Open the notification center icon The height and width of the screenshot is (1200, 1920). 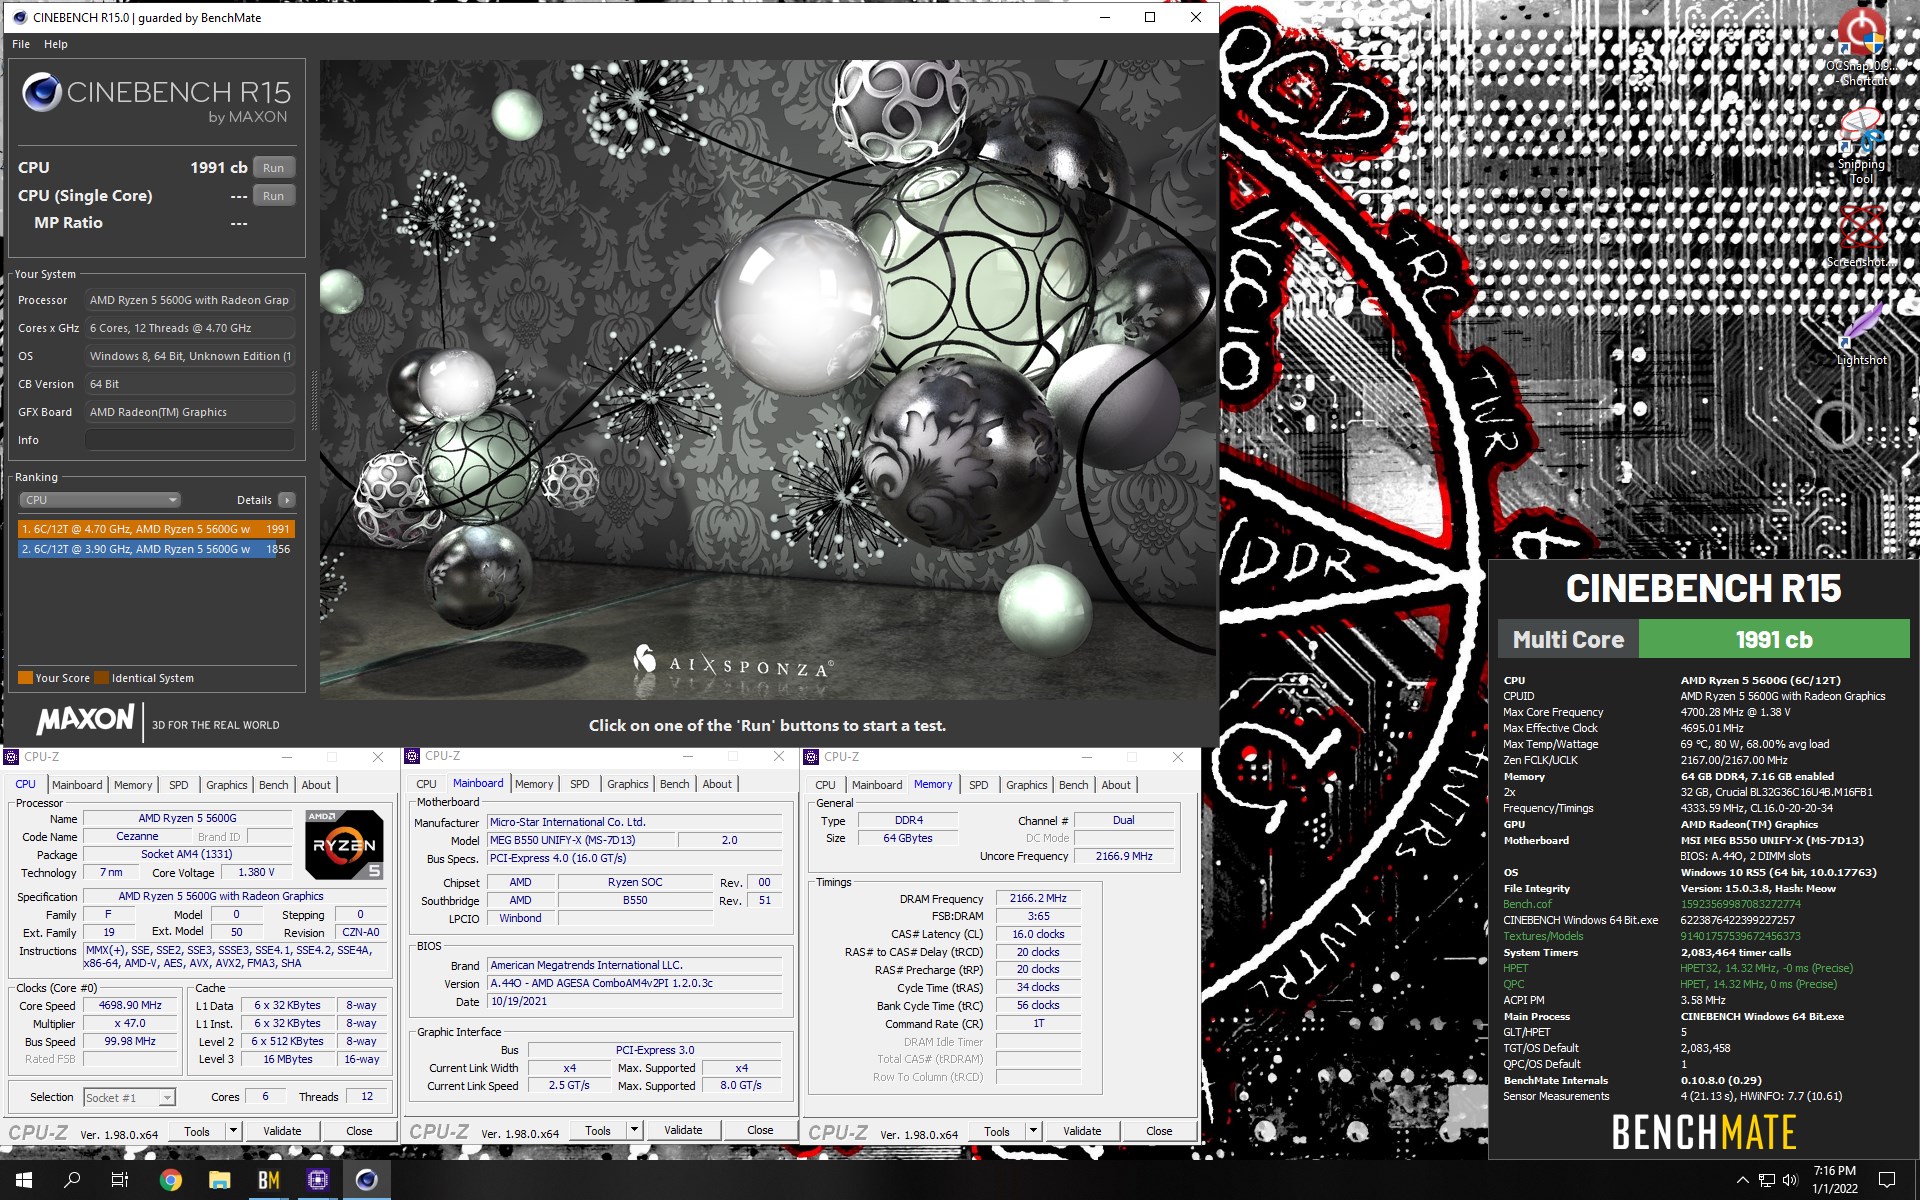[1887, 1180]
